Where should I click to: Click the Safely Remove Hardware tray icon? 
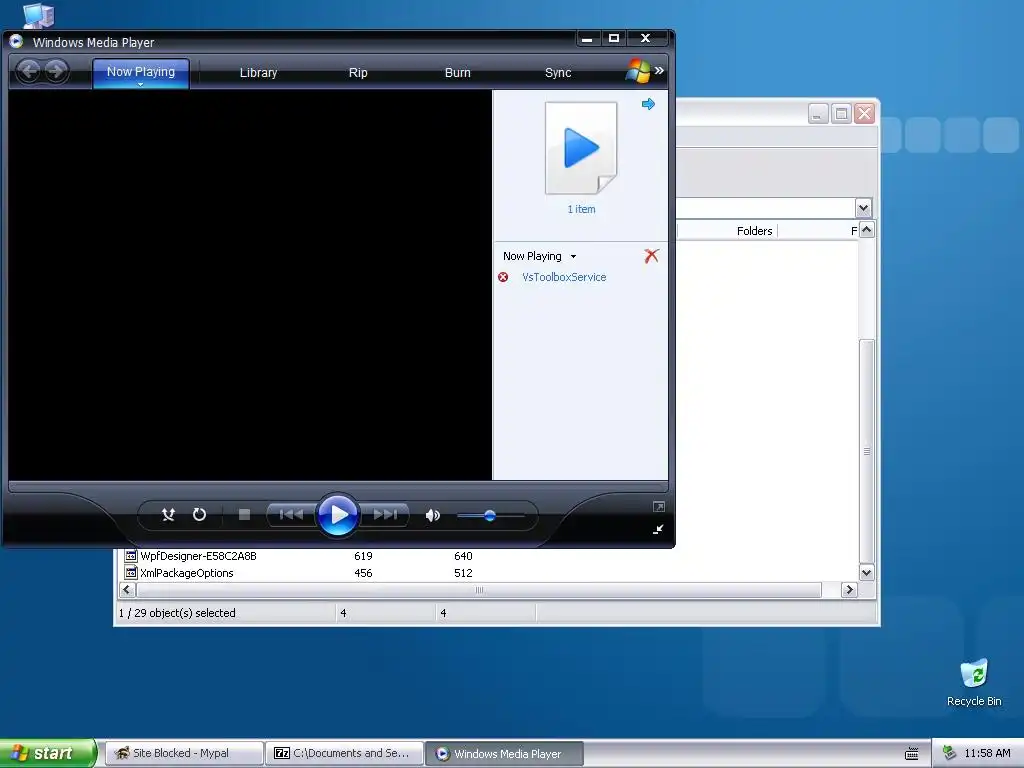point(949,753)
